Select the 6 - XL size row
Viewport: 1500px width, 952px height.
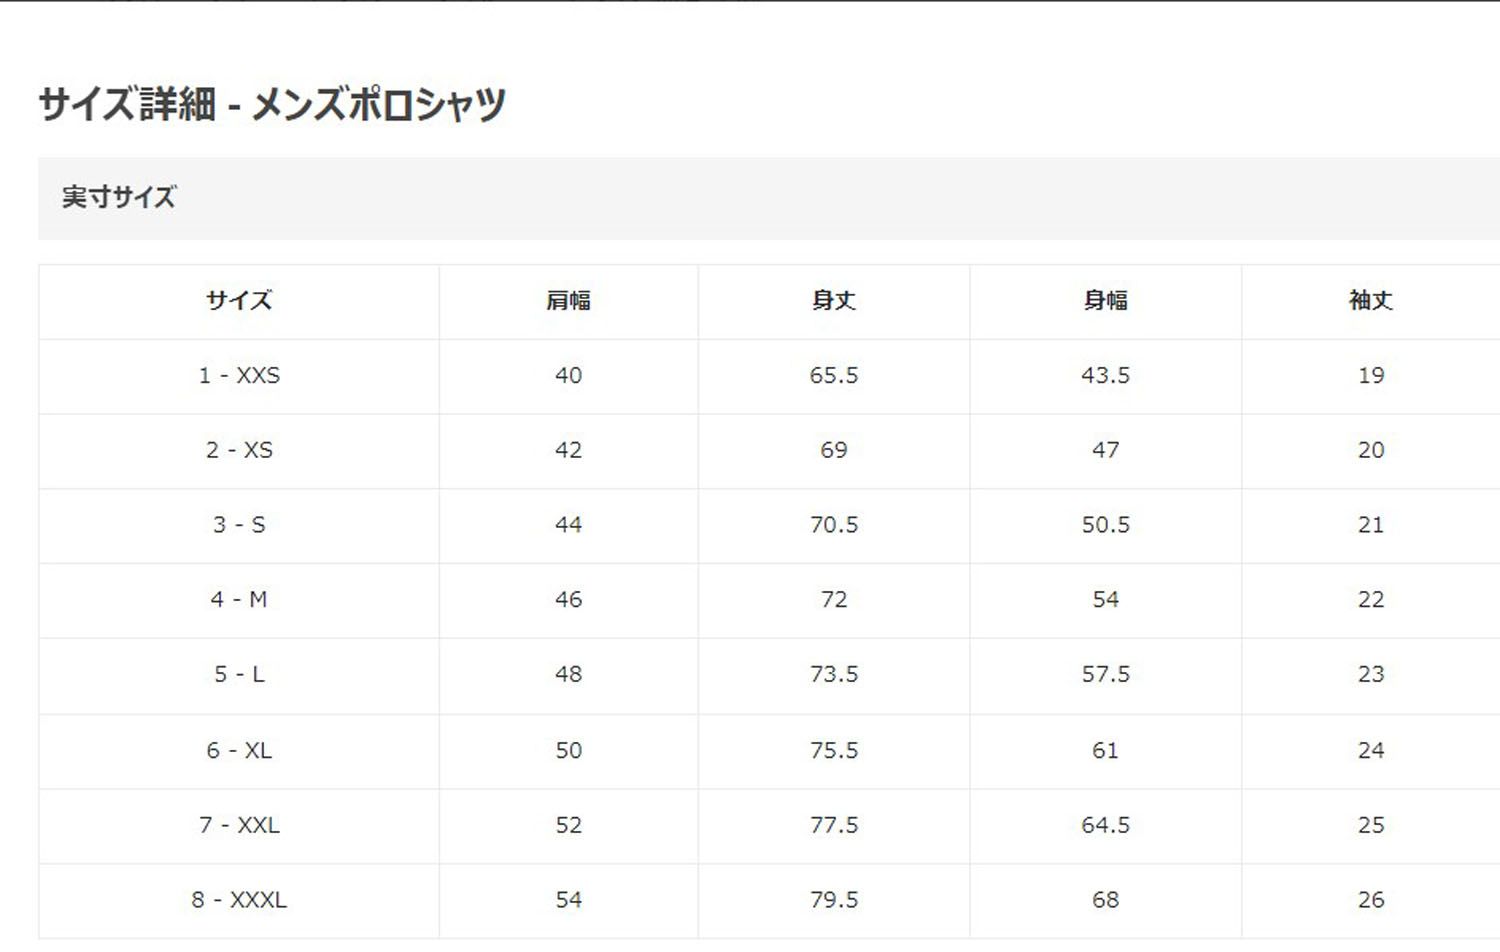[769, 751]
